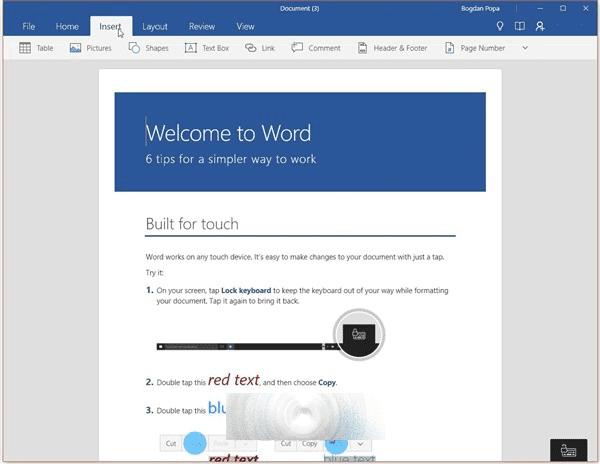The height and width of the screenshot is (464, 600).
Task: Click the Pictures icon in ribbon
Action: coord(75,48)
